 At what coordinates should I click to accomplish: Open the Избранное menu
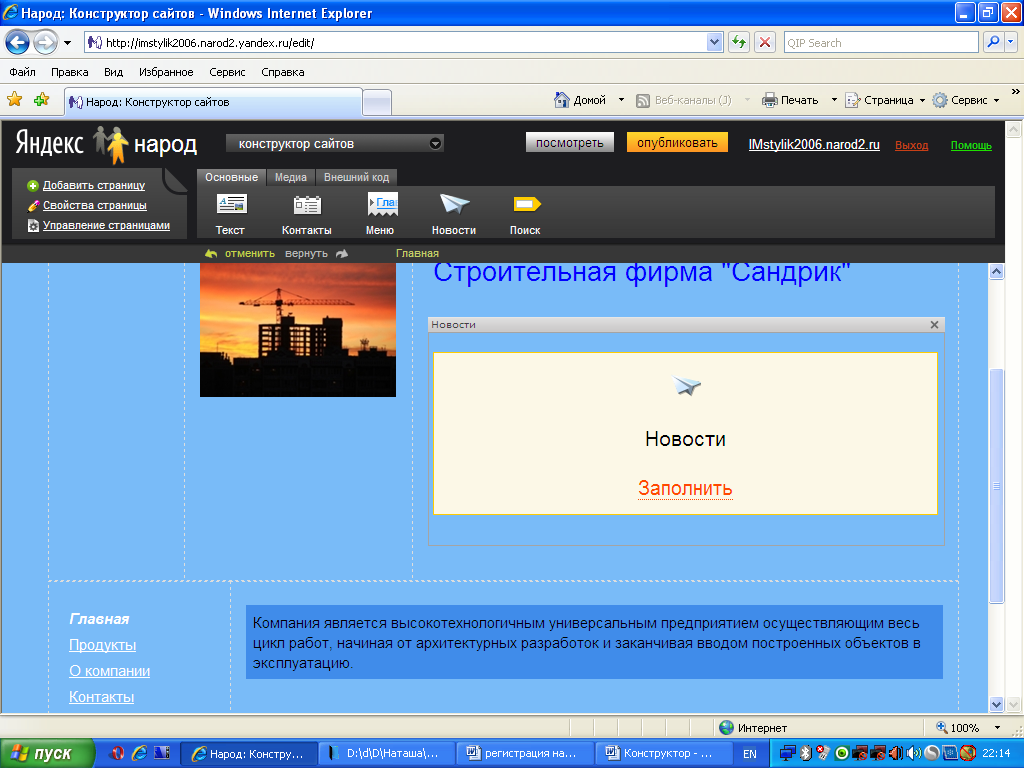[166, 72]
